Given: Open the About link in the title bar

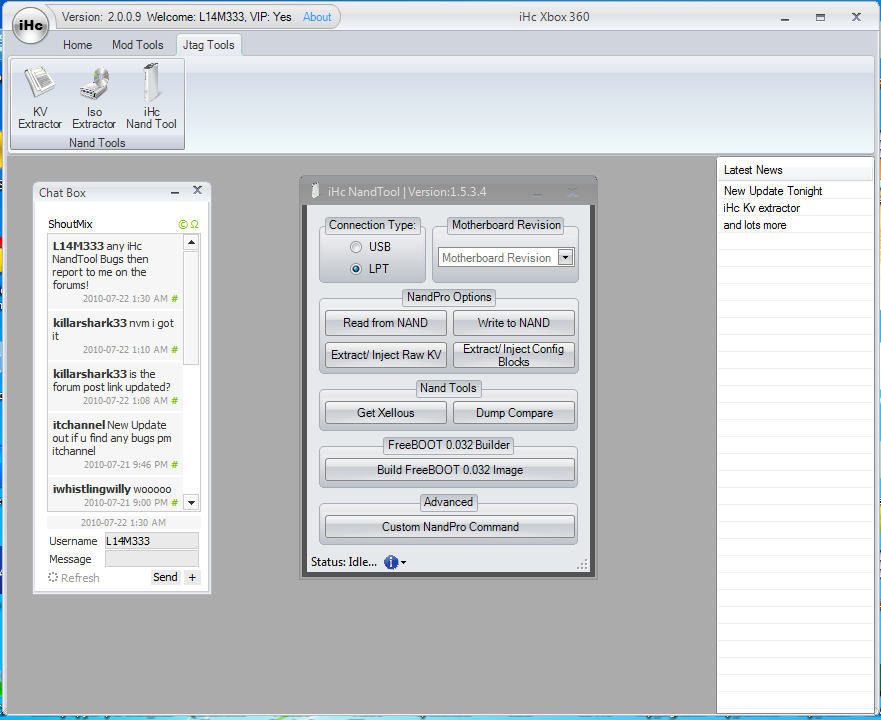Looking at the screenshot, I should click(317, 17).
